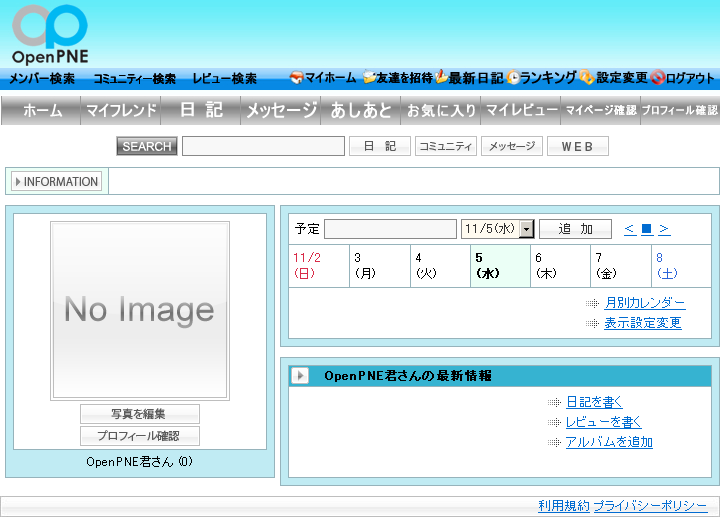
Task: Open プライバシーポリシー footer link
Action: pyautogui.click(x=650, y=506)
